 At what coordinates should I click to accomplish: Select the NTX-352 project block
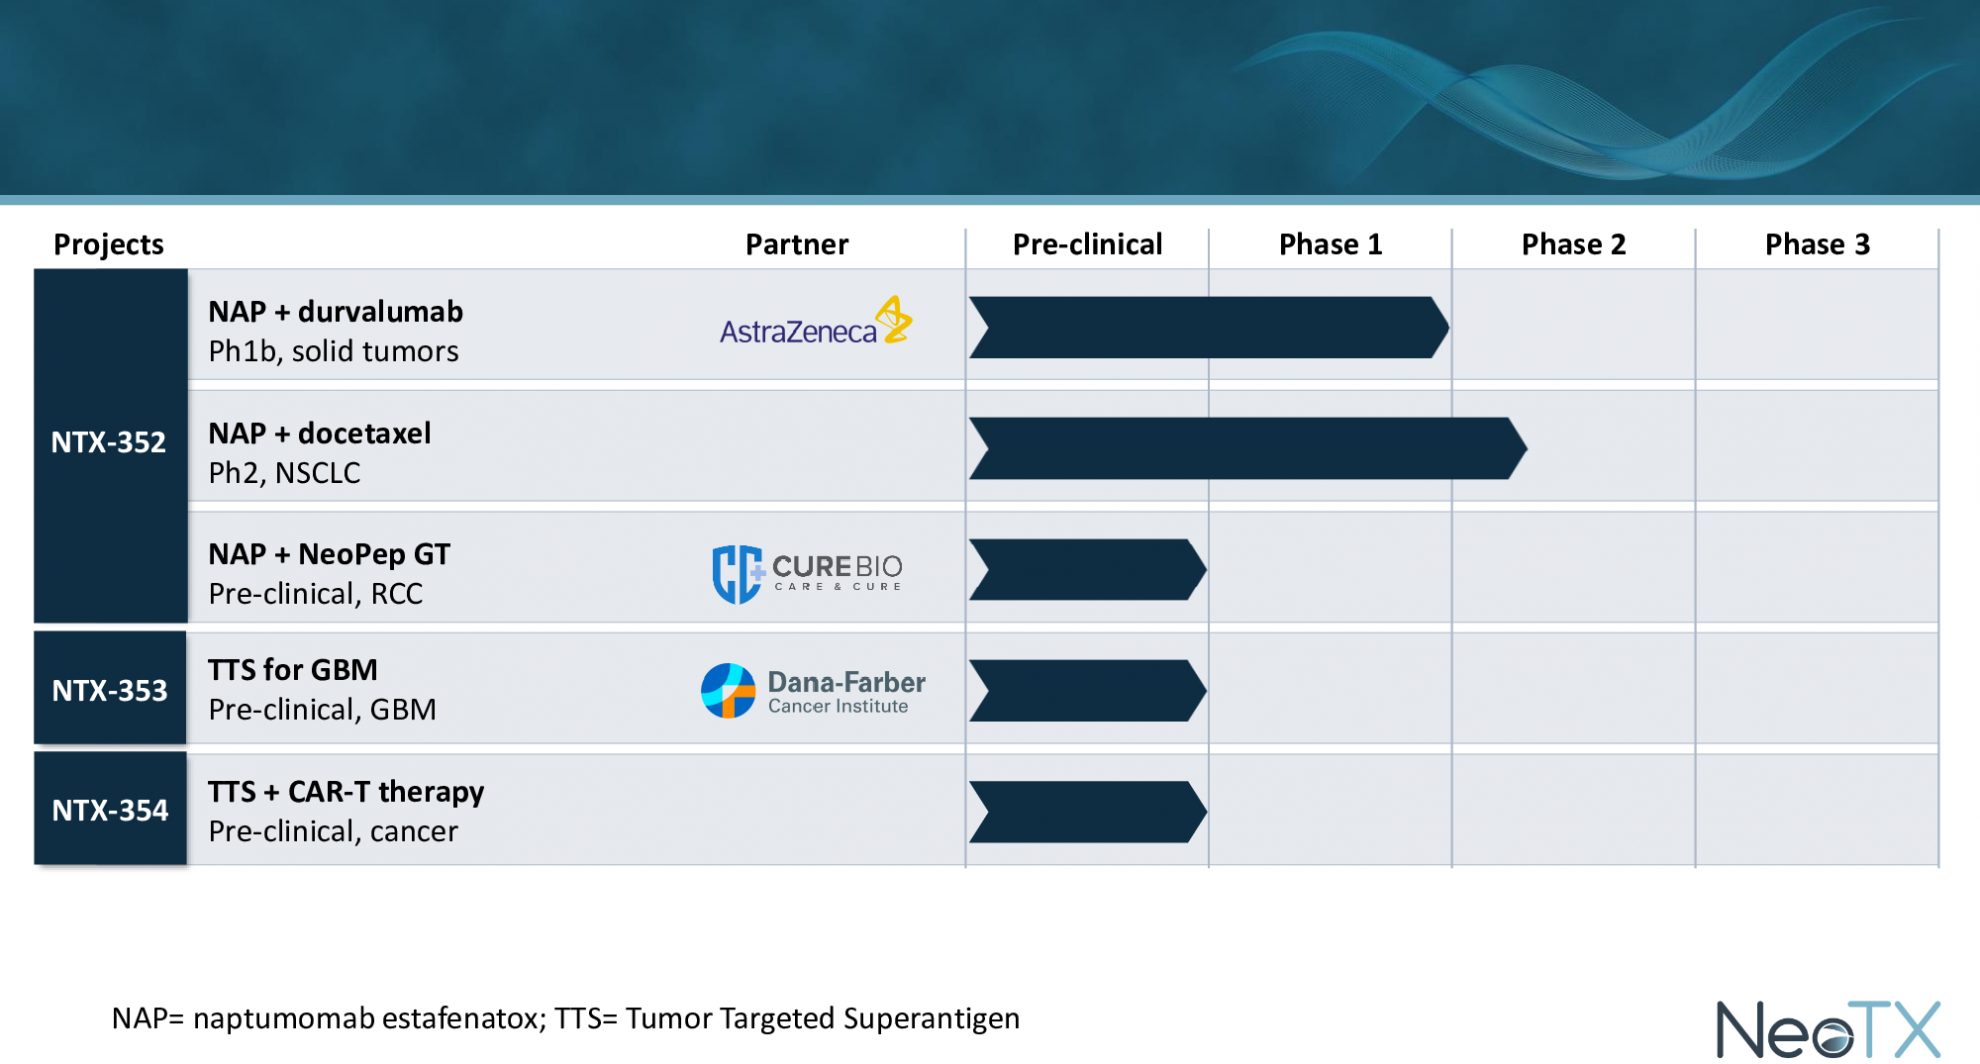point(110,443)
